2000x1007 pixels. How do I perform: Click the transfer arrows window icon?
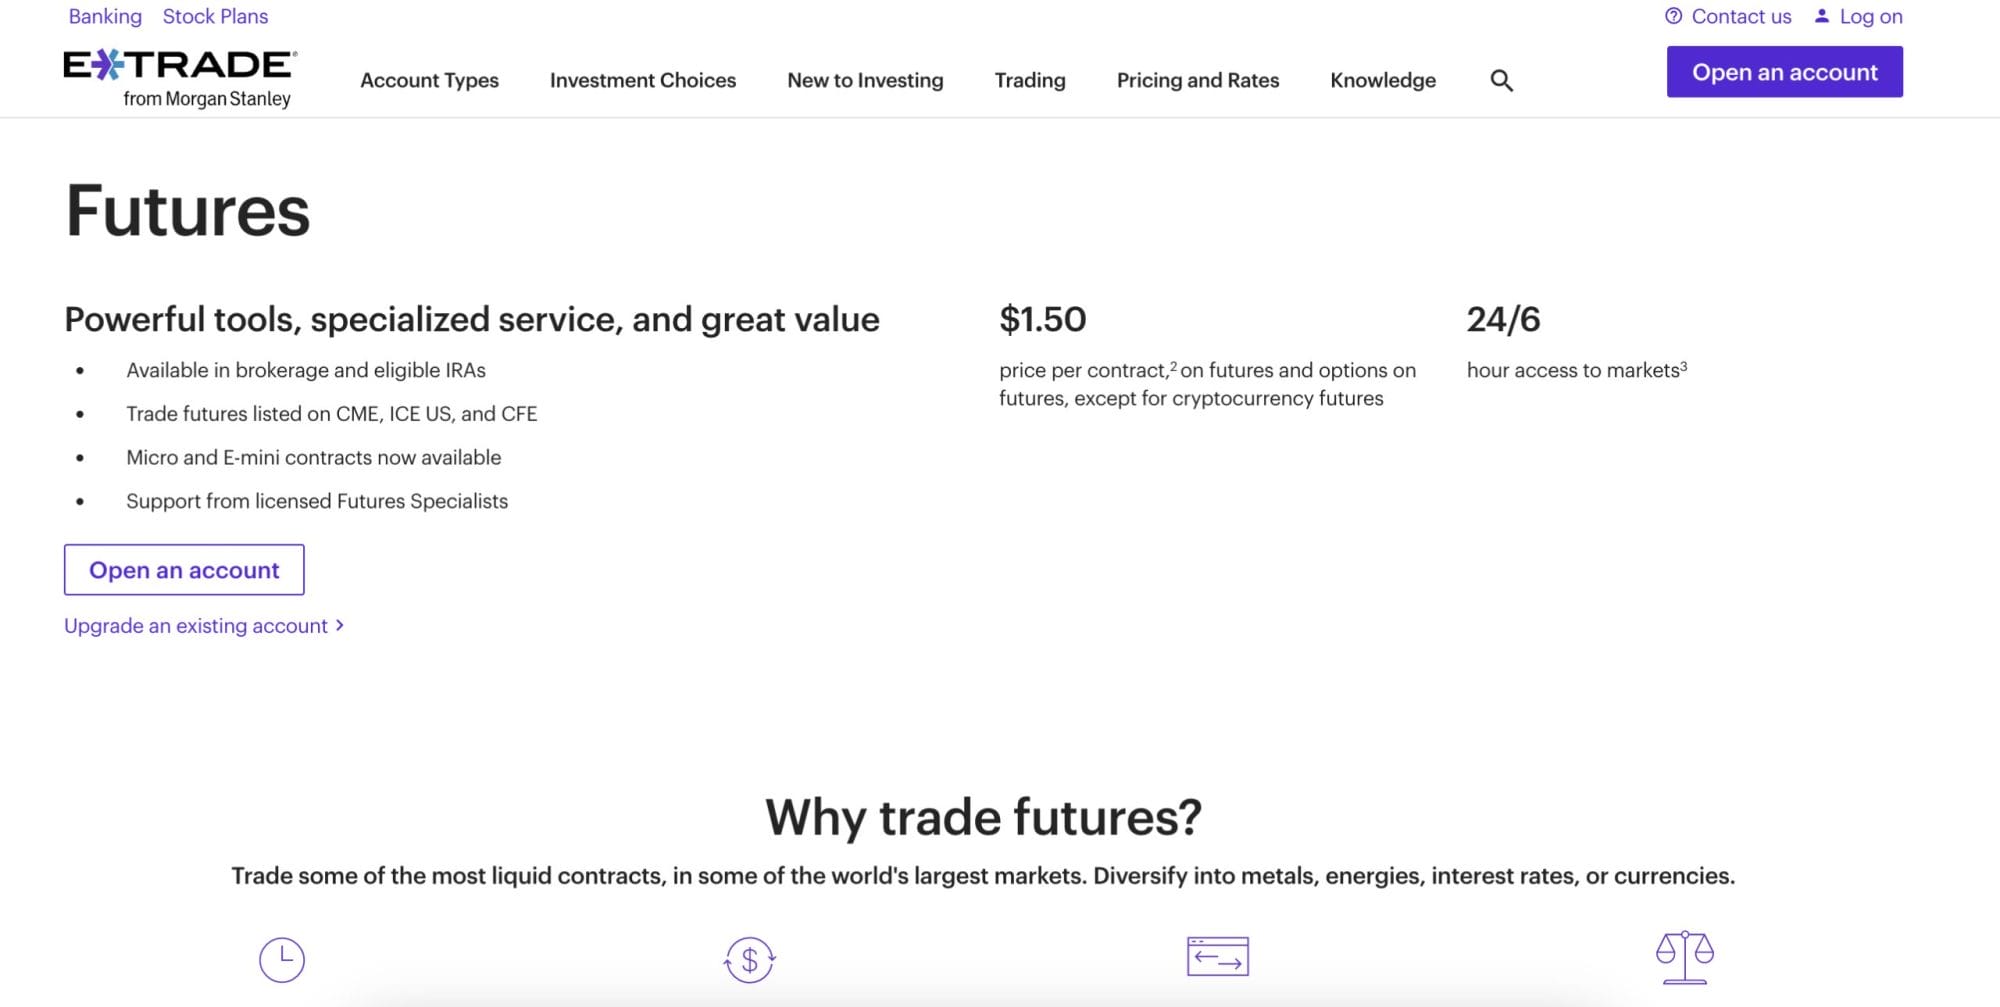1217,957
